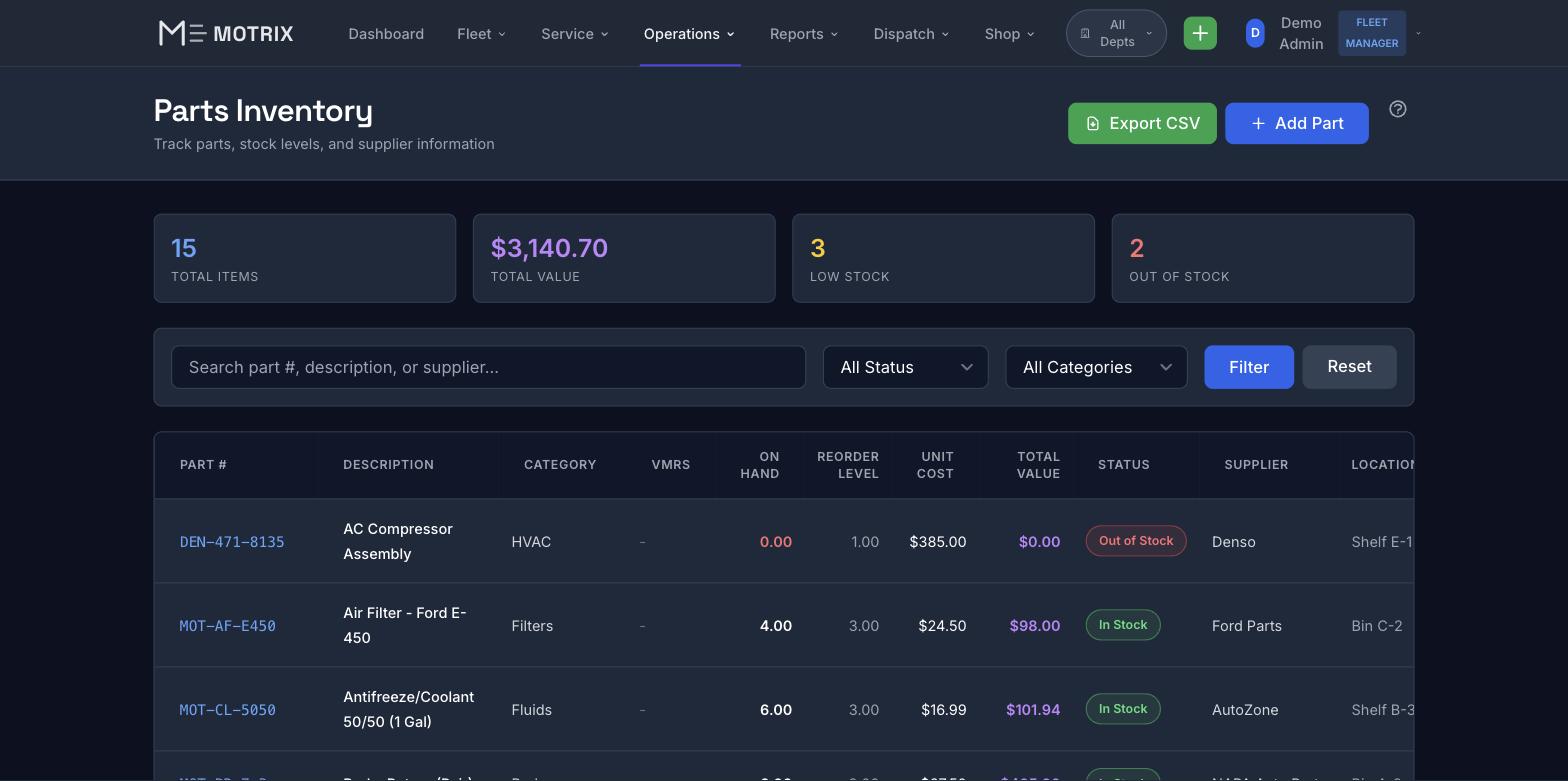Click the Demo Admin avatar icon
This screenshot has height=781, width=1568.
click(1255, 33)
